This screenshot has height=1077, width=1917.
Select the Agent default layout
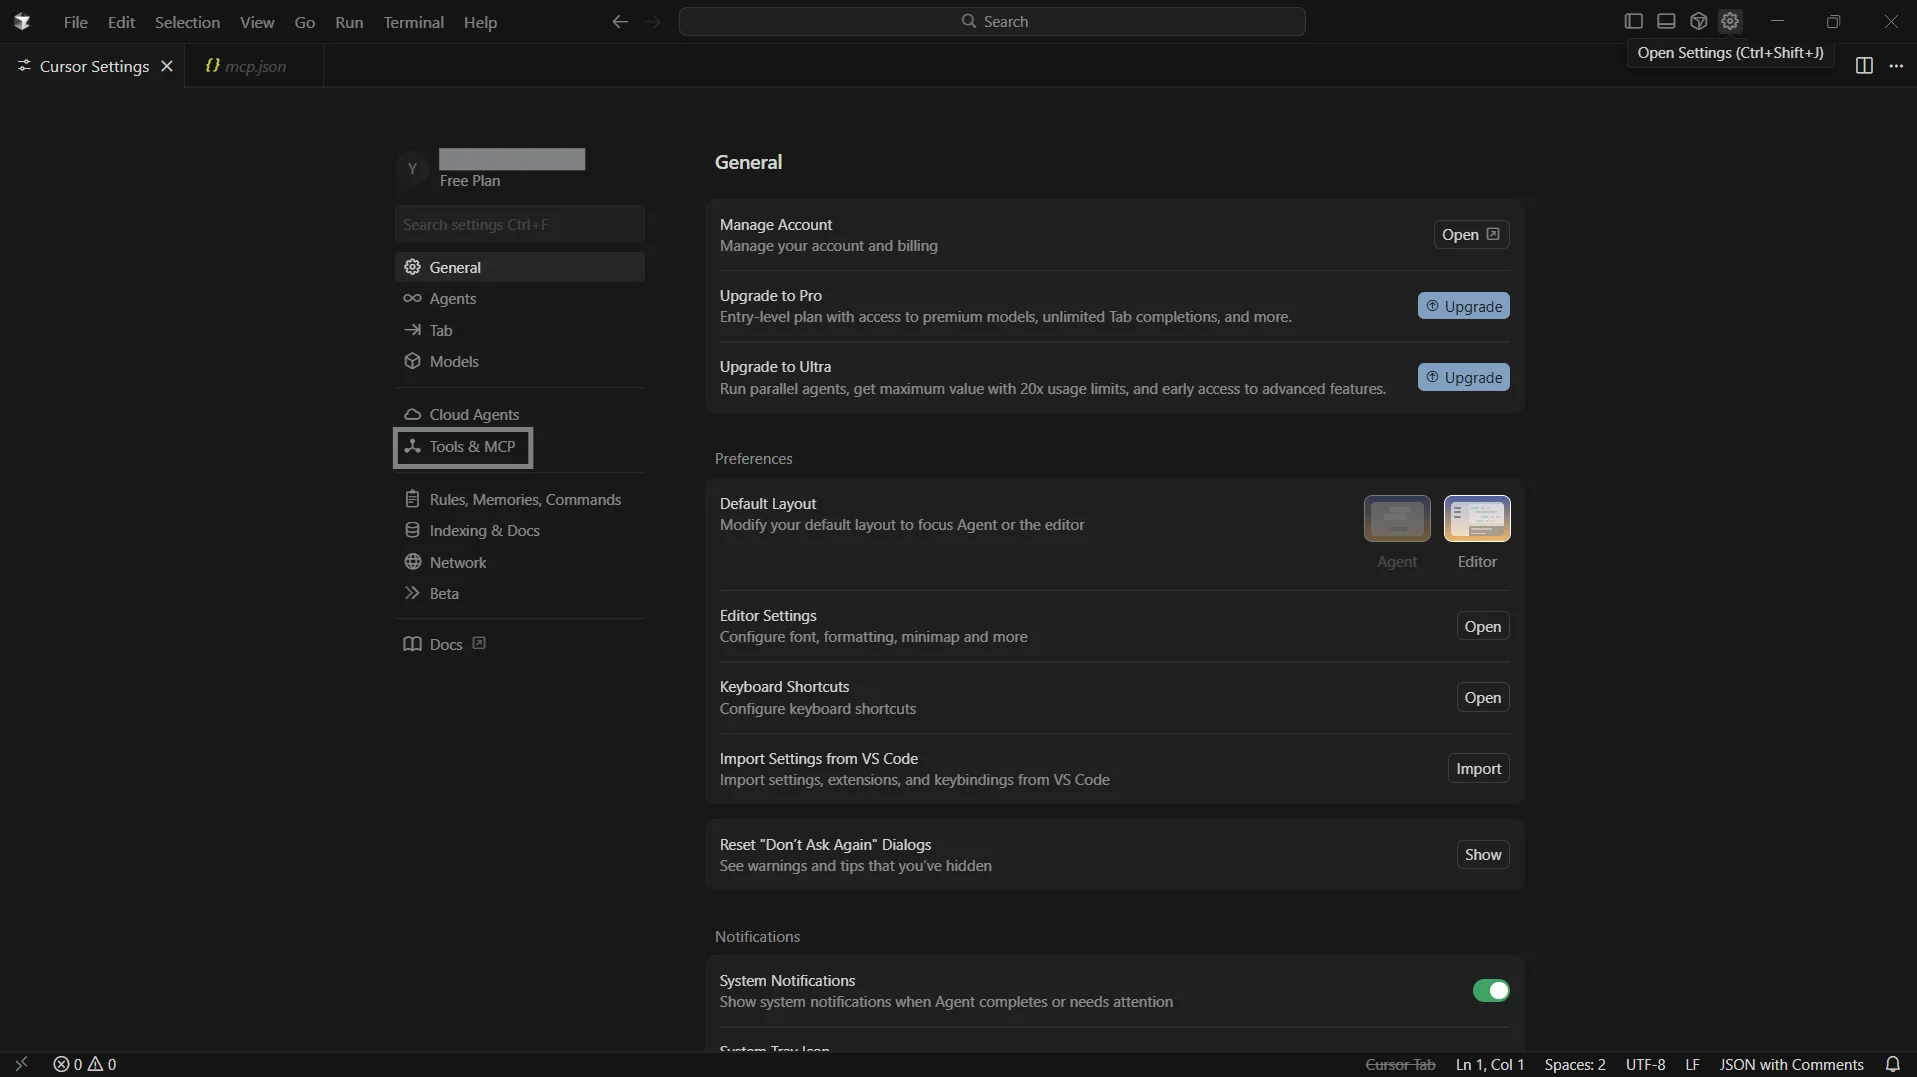(1397, 519)
